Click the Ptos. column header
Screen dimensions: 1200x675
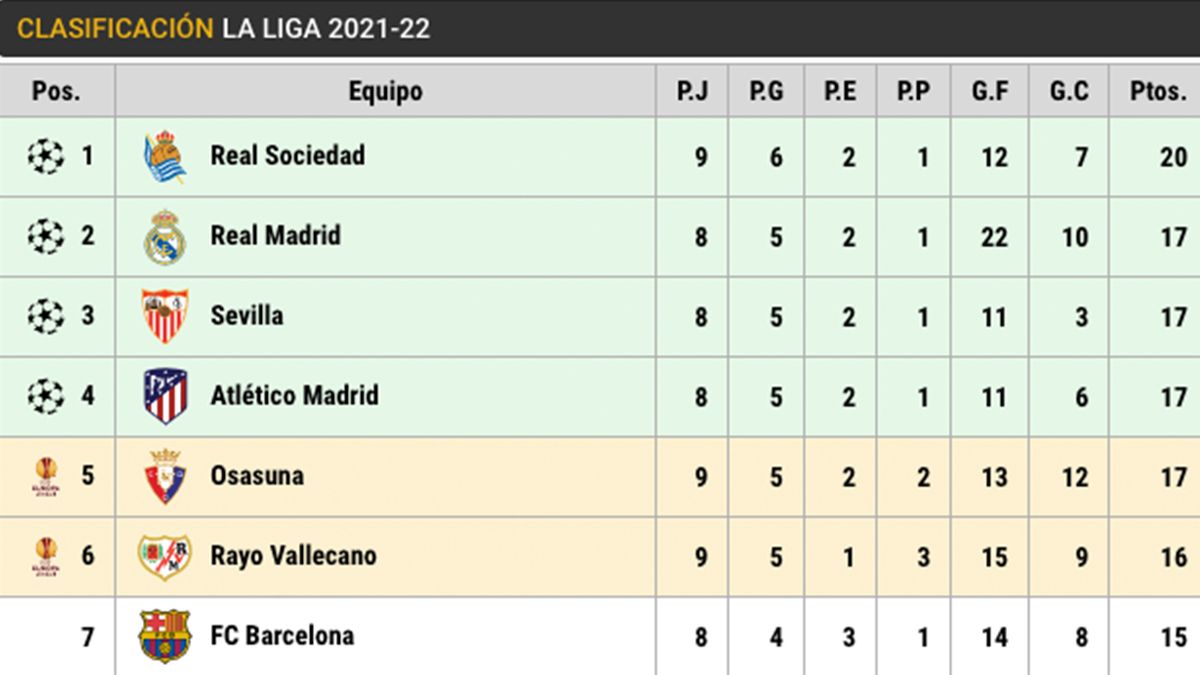coord(1157,92)
